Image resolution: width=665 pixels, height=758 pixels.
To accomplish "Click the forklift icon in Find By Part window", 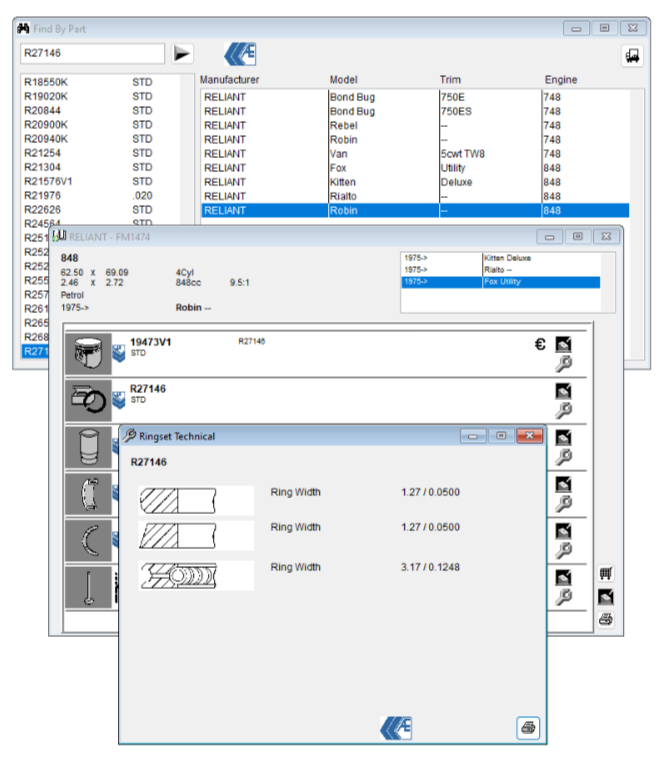I will pos(632,56).
